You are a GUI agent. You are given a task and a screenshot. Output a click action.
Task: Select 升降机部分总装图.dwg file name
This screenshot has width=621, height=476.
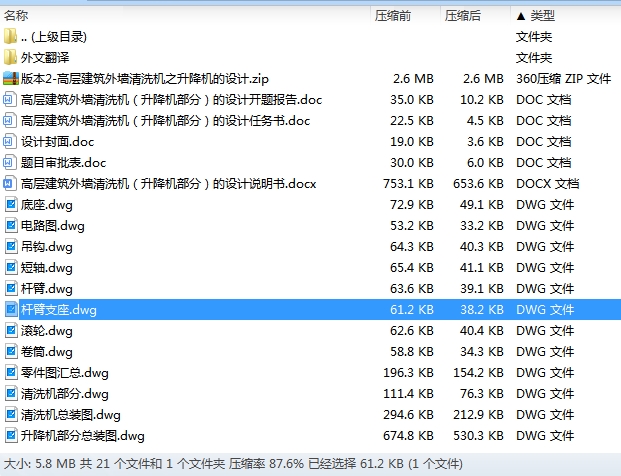point(82,435)
